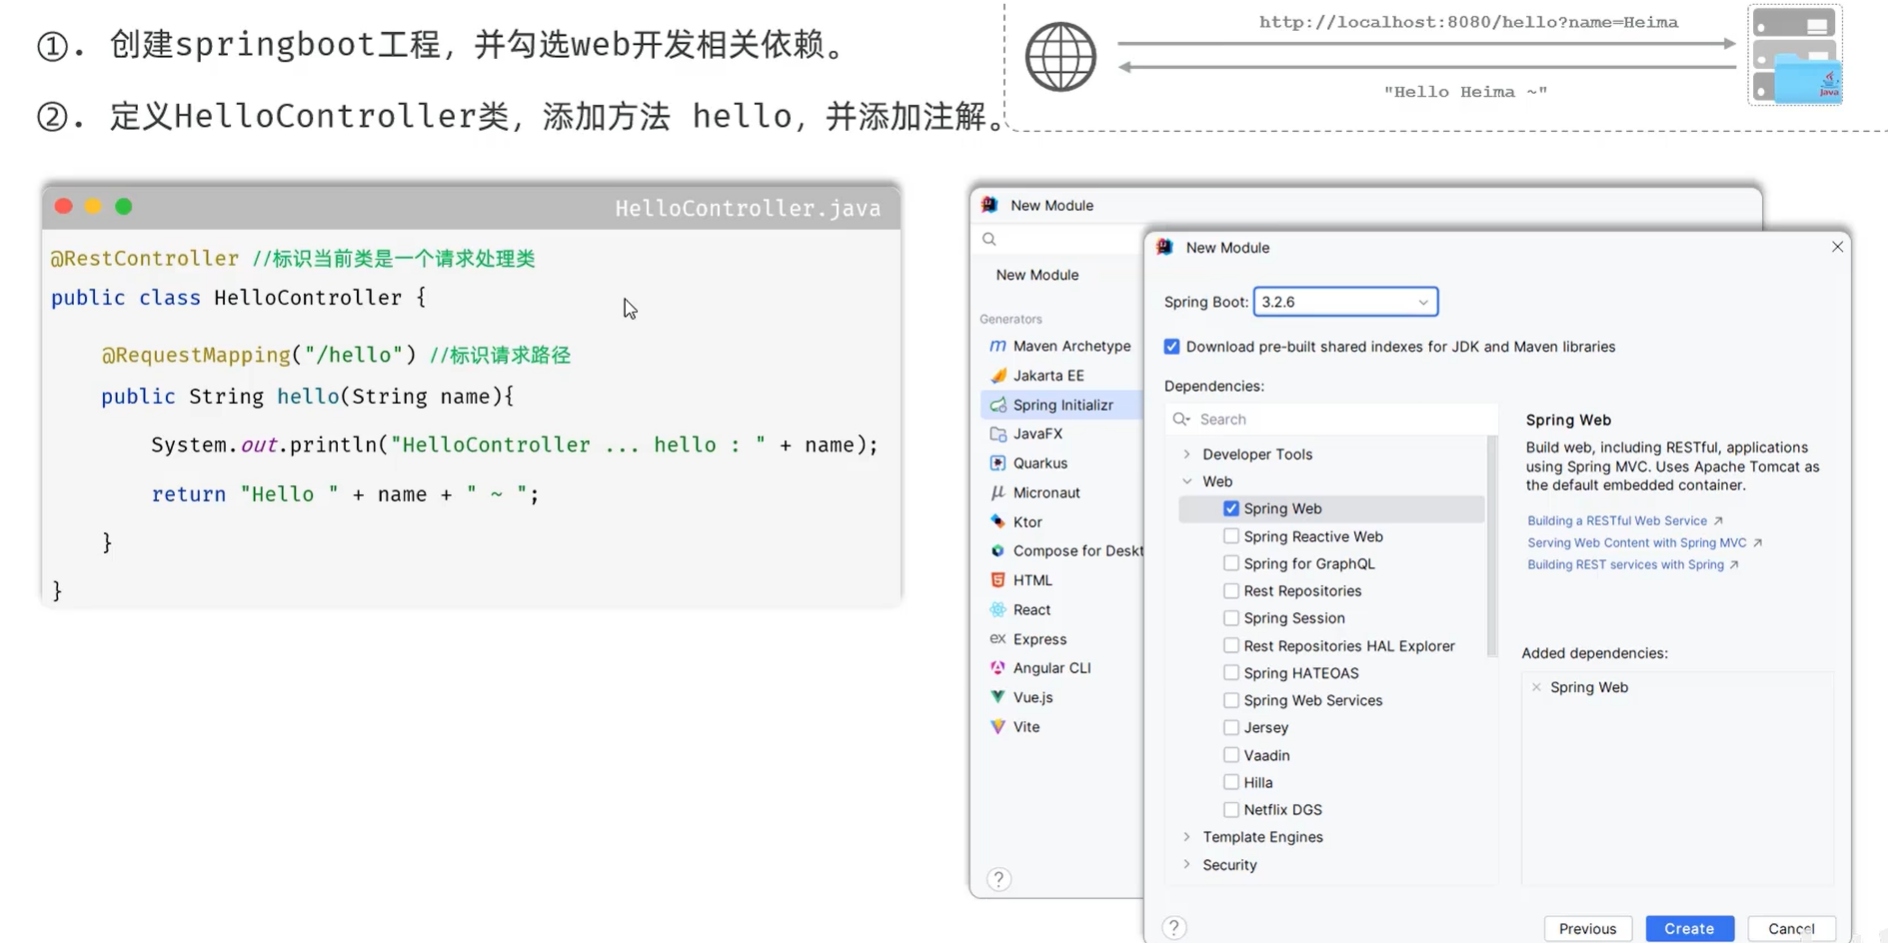1888x943 pixels.
Task: Select the Maven Archetype generator icon
Action: 997,346
